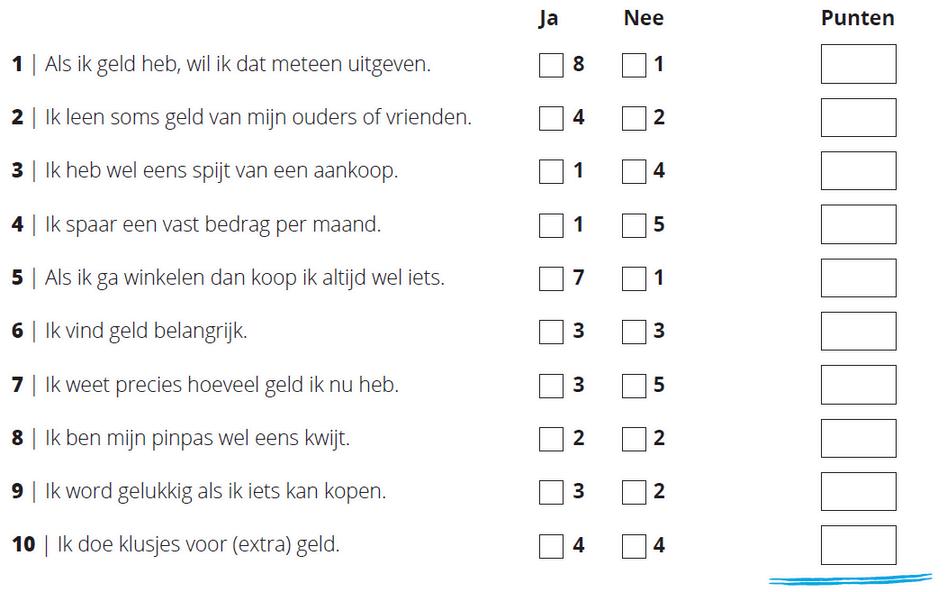Tick Ja for borrowing money from parents

(551, 118)
